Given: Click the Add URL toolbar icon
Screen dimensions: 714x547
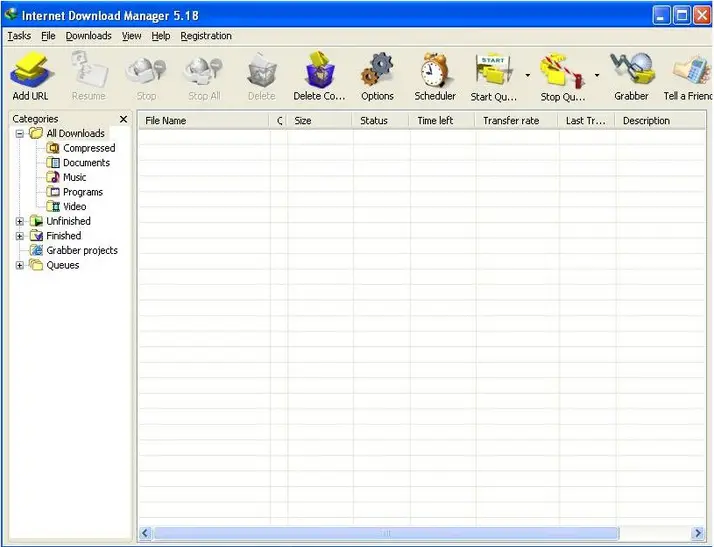Looking at the screenshot, I should click(x=31, y=69).
